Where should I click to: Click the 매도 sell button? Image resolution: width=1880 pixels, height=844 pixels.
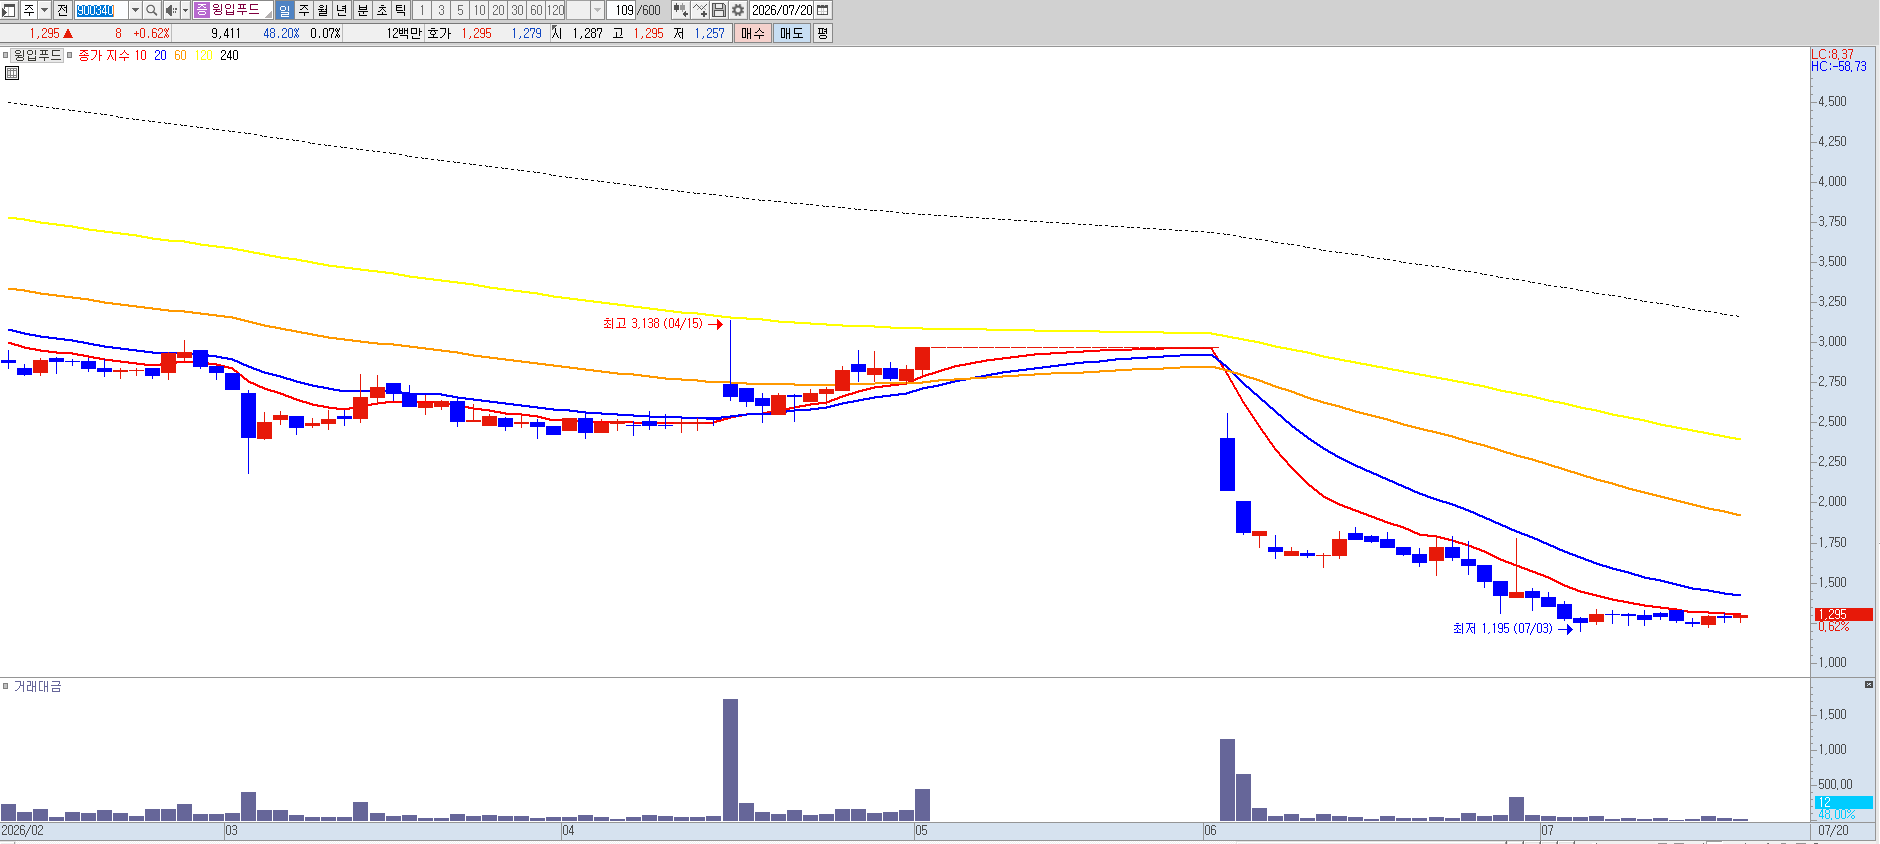point(791,33)
